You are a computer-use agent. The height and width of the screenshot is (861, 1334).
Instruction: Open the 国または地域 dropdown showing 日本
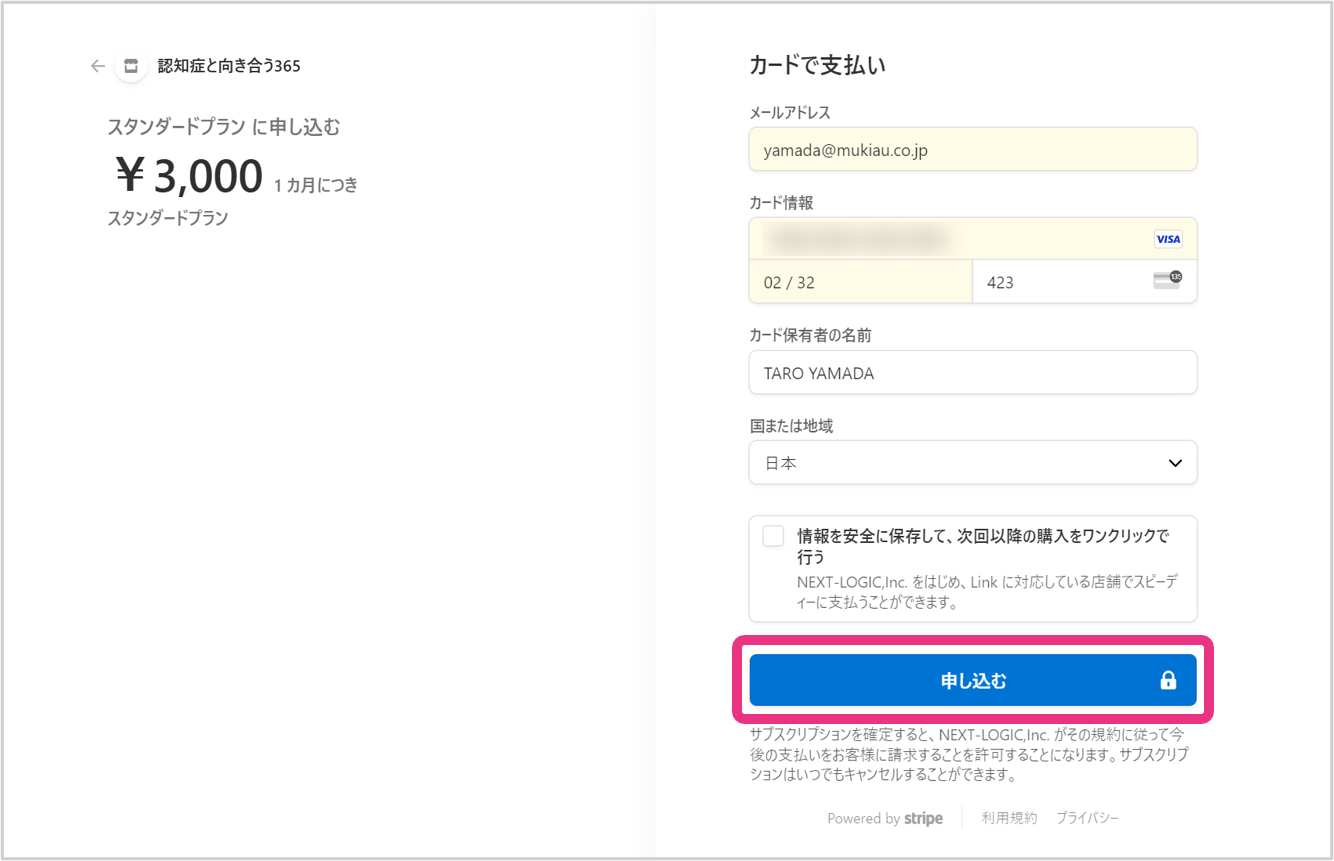coord(972,463)
